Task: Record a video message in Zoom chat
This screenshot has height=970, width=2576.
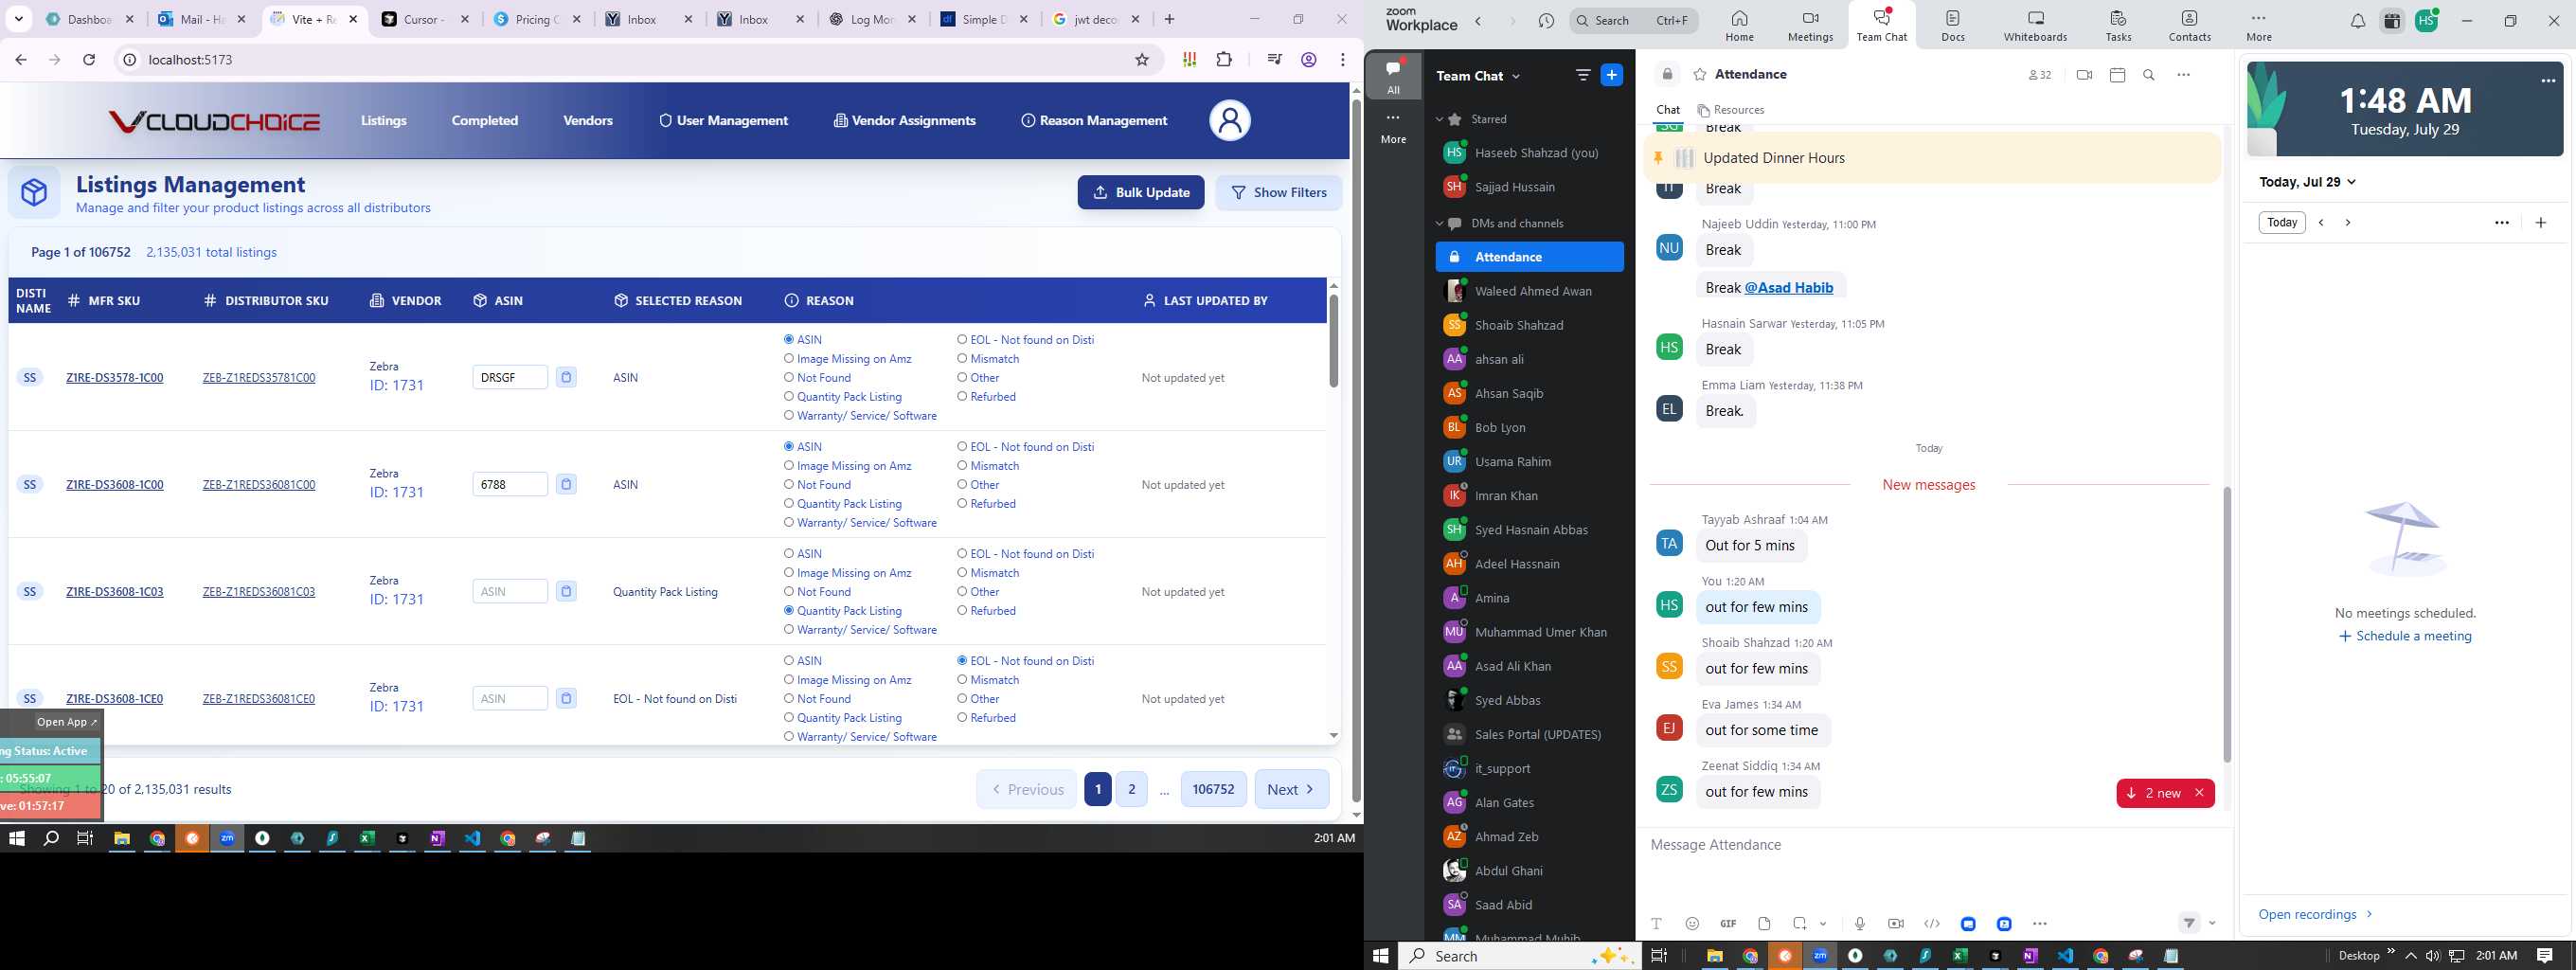Action: (x=1896, y=924)
